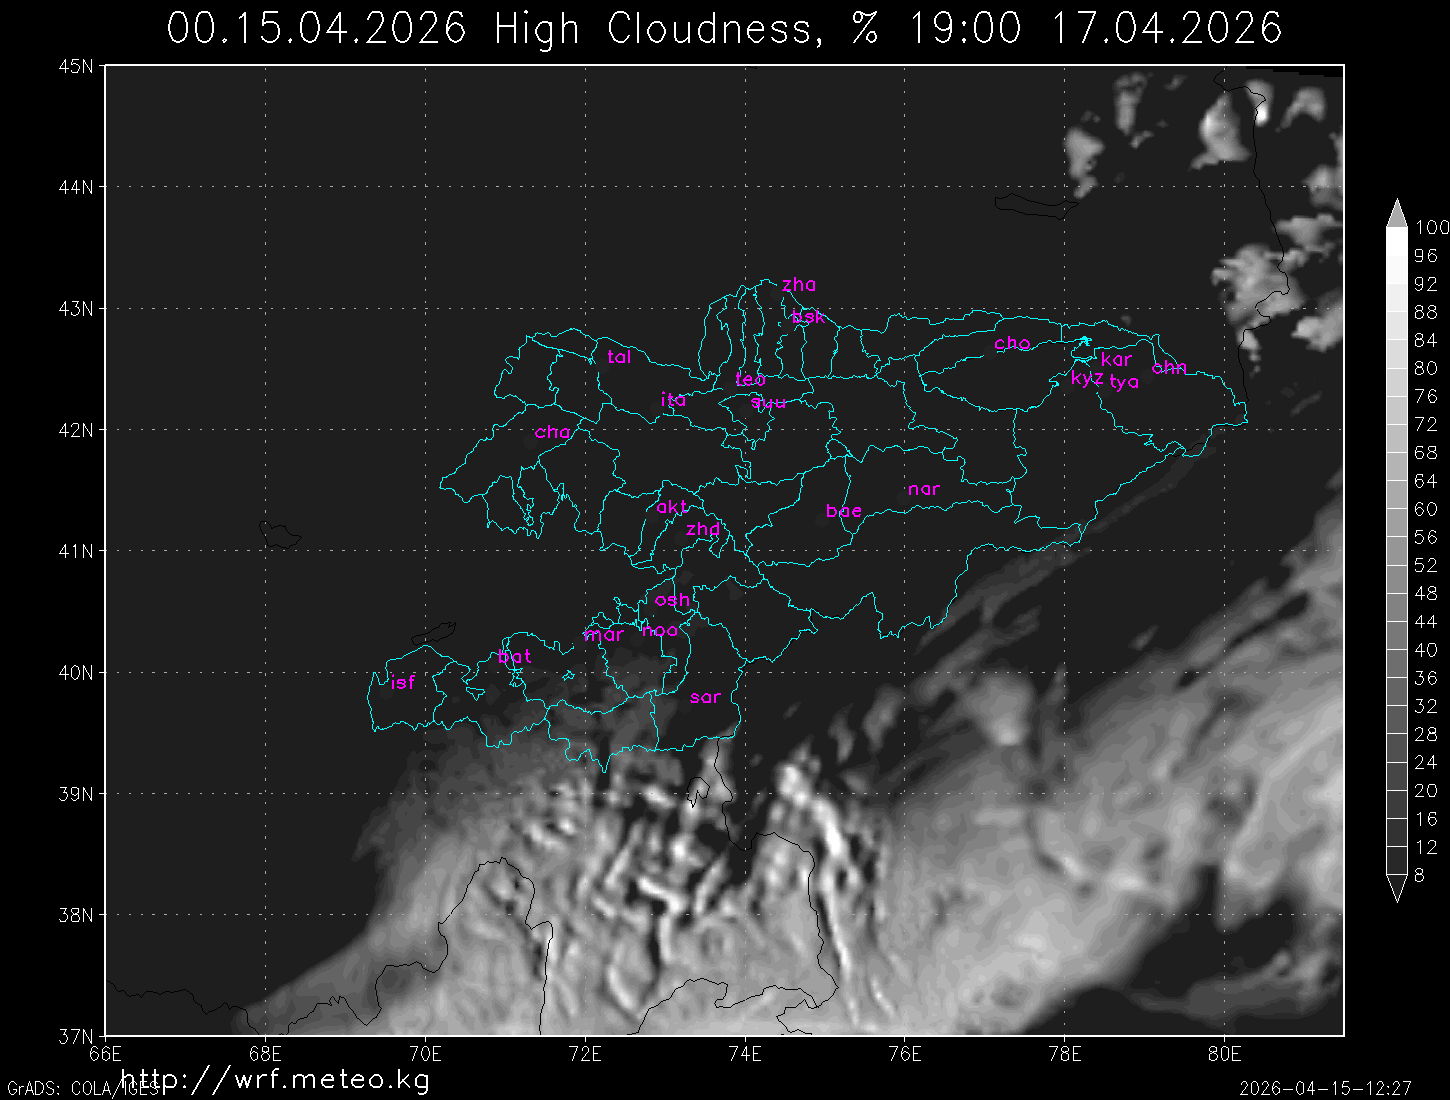1450x1100 pixels.
Task: Click the 'tal' station label
Action: [619, 357]
